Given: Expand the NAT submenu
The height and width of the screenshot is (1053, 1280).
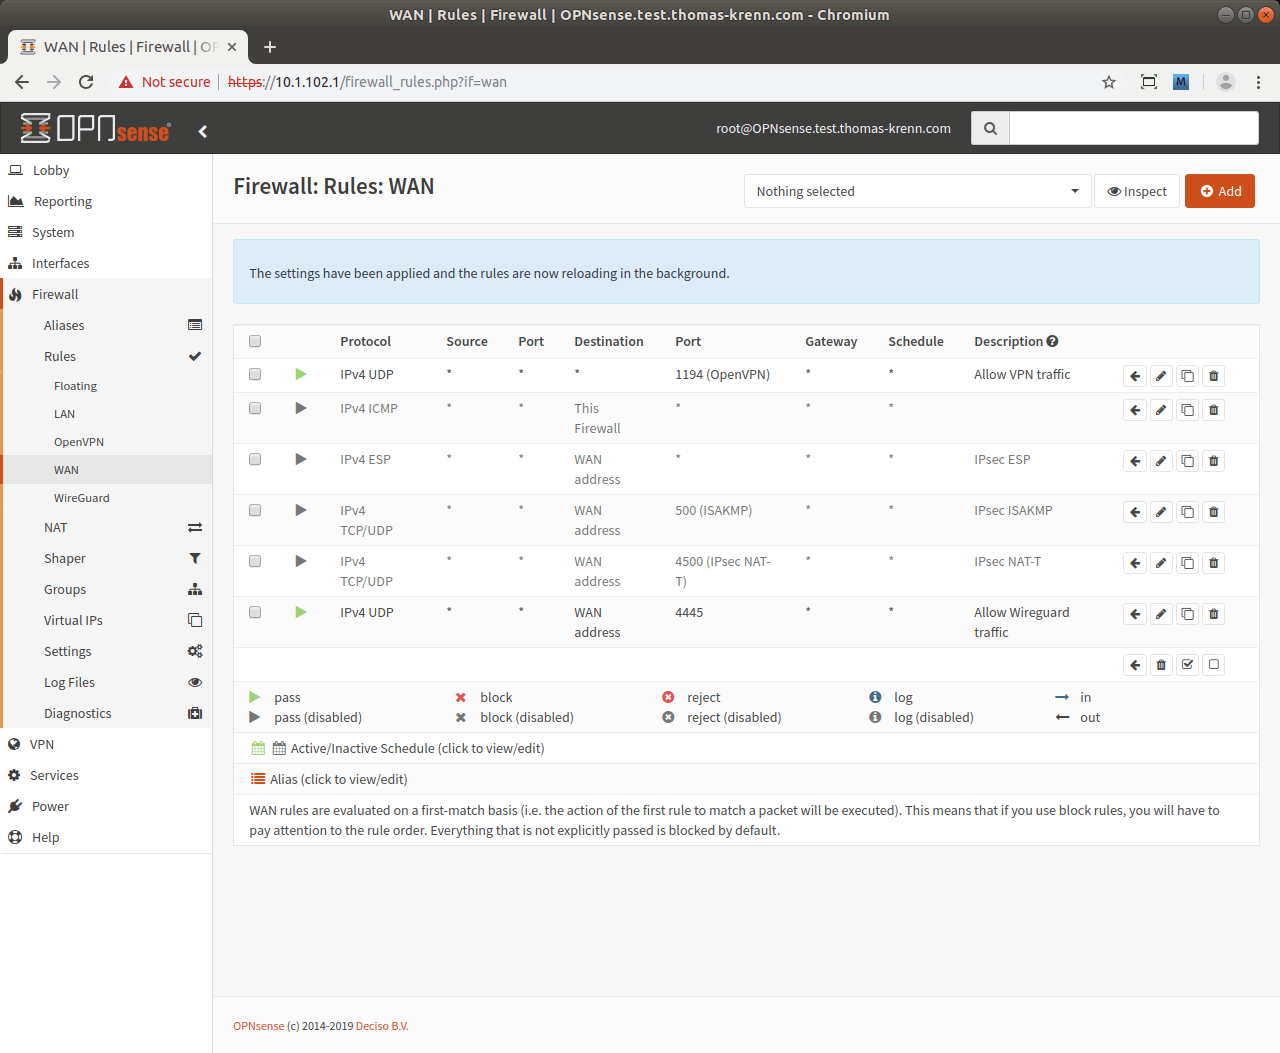Looking at the screenshot, I should click(56, 527).
